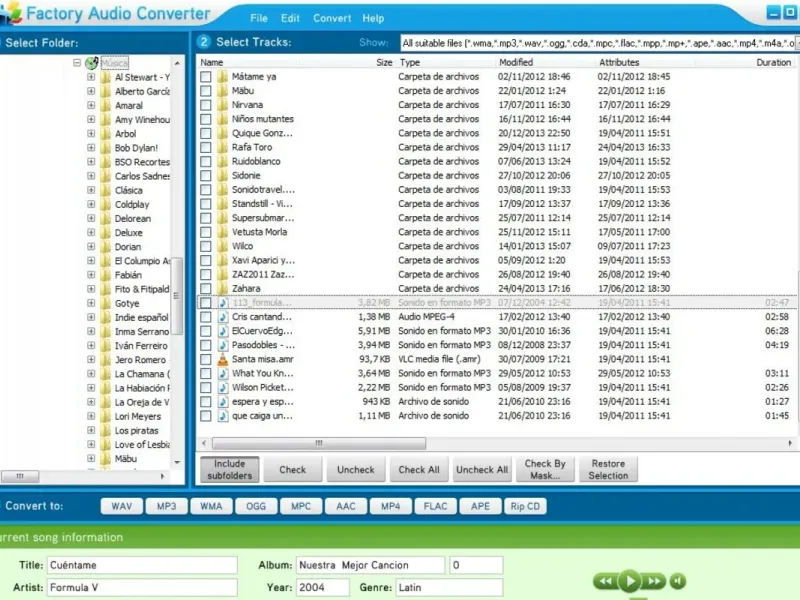800x600 pixels.
Task: Click the rewind playback button
Action: (605, 581)
